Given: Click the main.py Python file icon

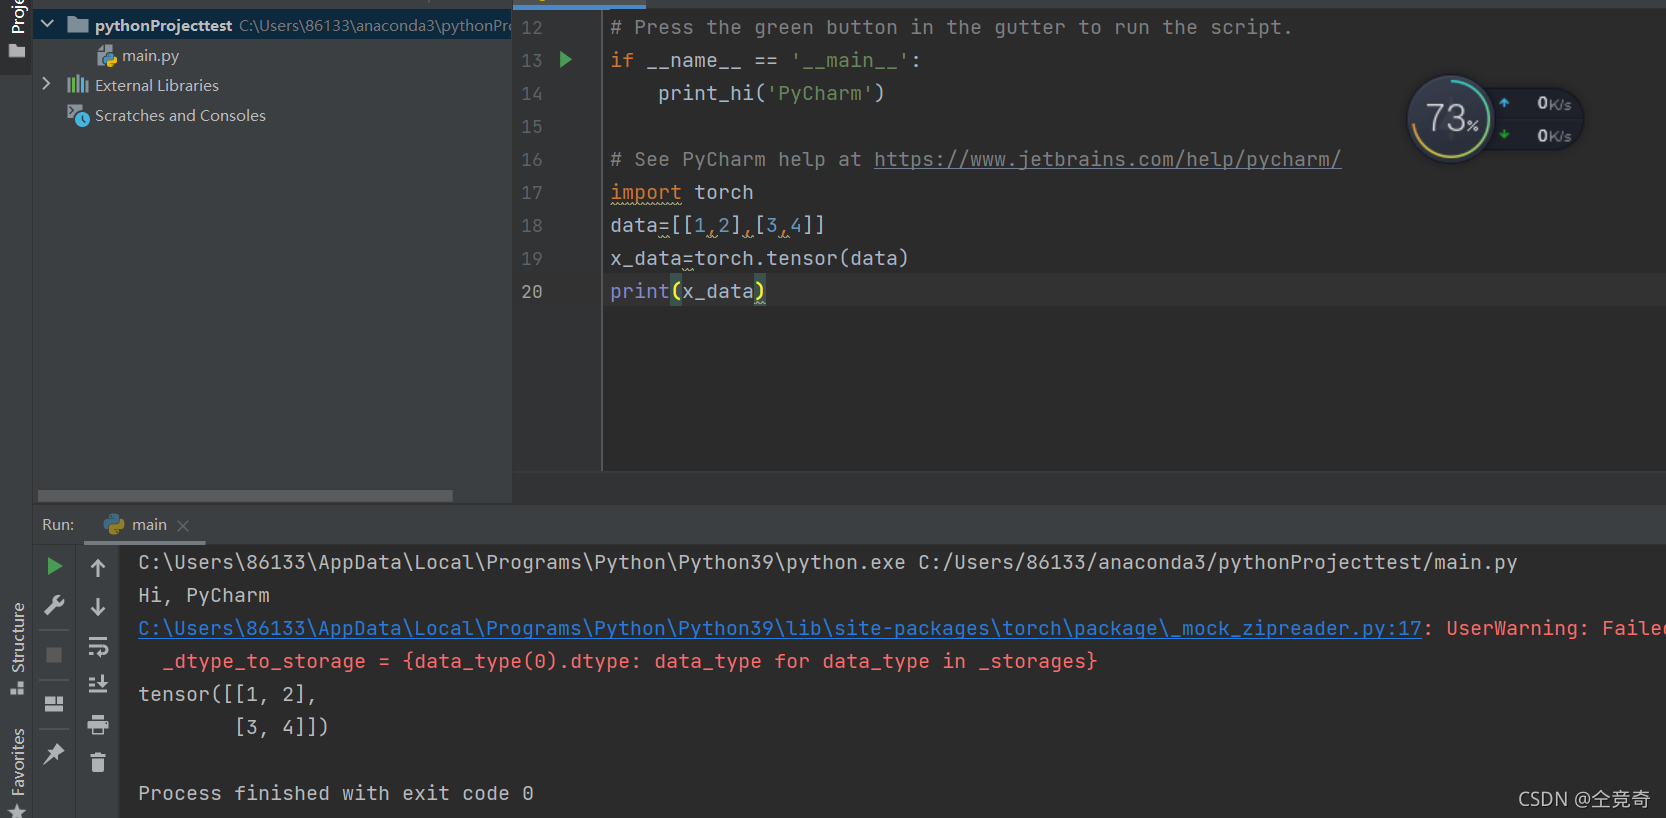Looking at the screenshot, I should click(107, 56).
